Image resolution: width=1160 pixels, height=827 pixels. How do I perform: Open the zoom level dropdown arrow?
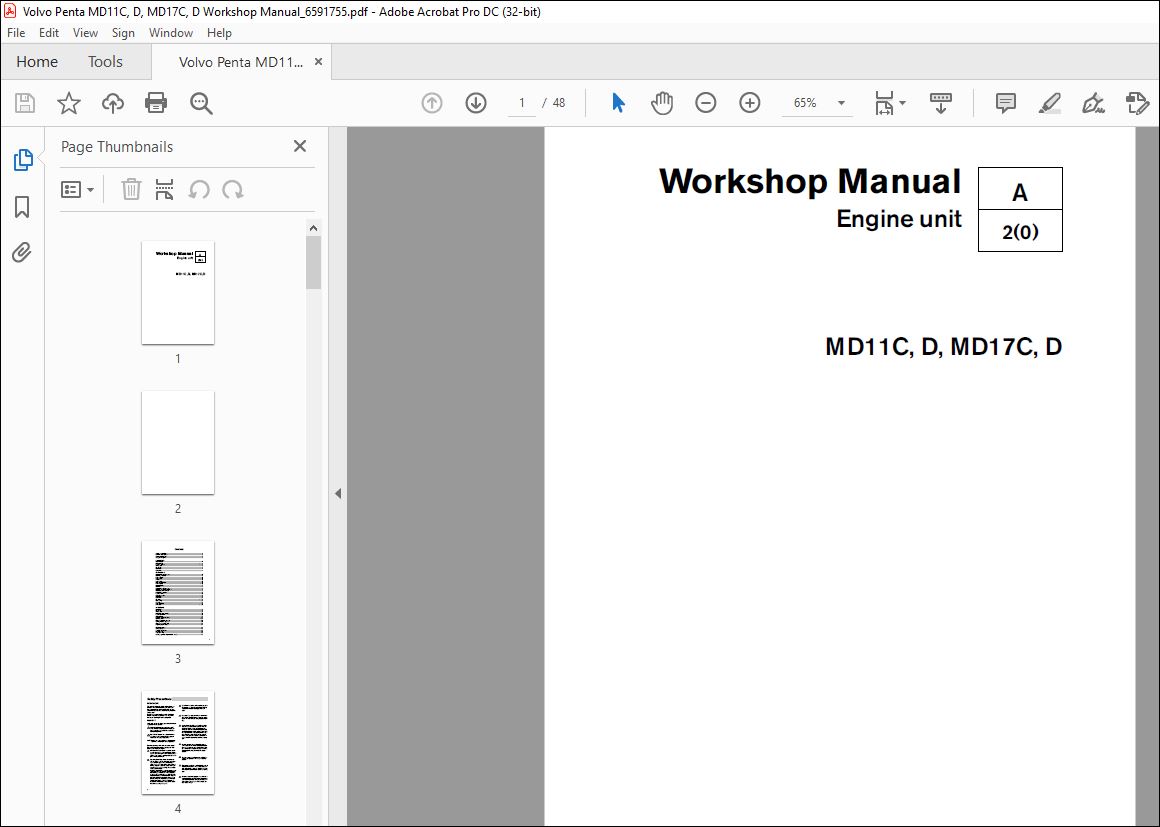pos(841,103)
